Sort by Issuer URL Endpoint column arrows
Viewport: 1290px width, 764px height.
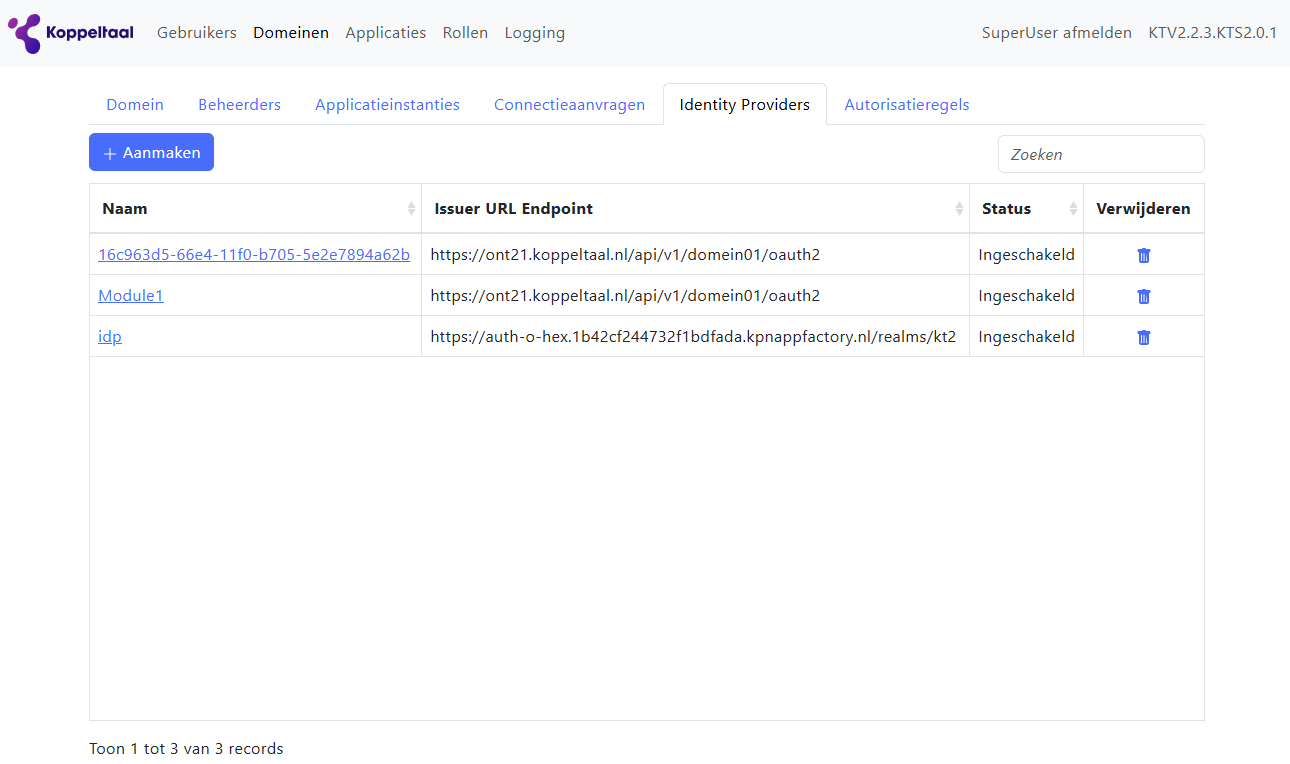[959, 209]
